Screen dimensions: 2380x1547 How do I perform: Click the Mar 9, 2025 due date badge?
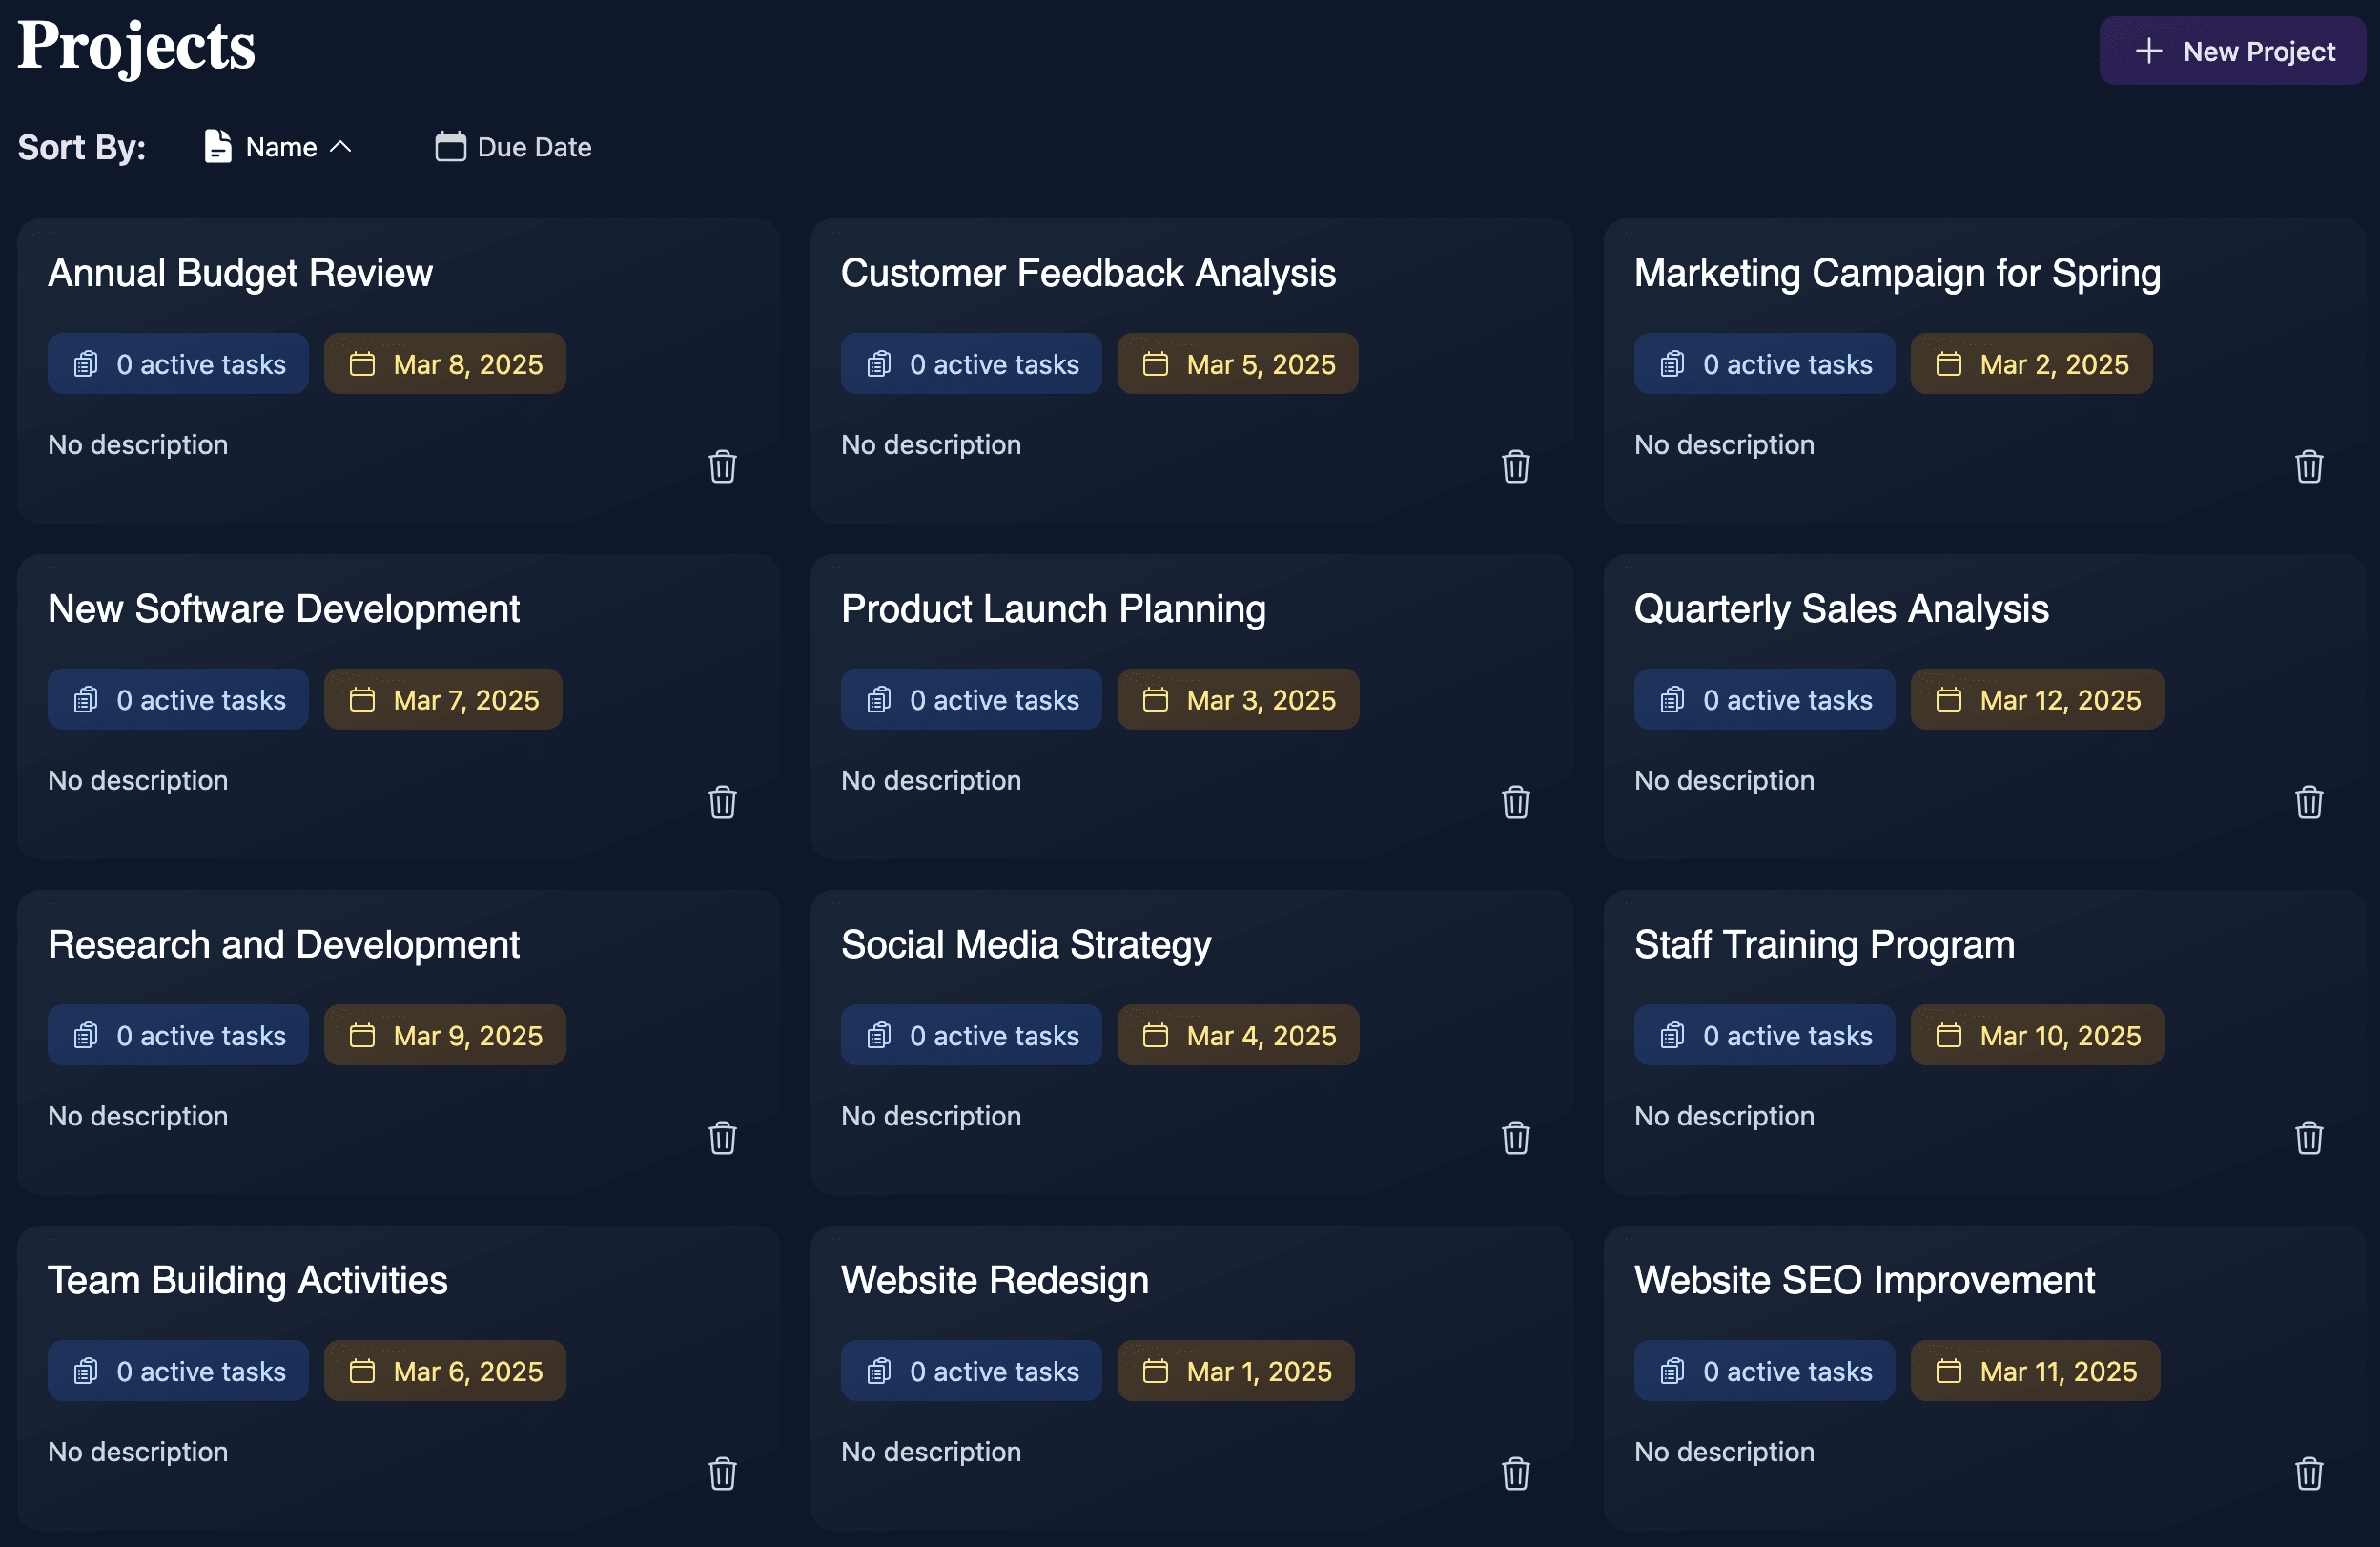pos(445,1036)
